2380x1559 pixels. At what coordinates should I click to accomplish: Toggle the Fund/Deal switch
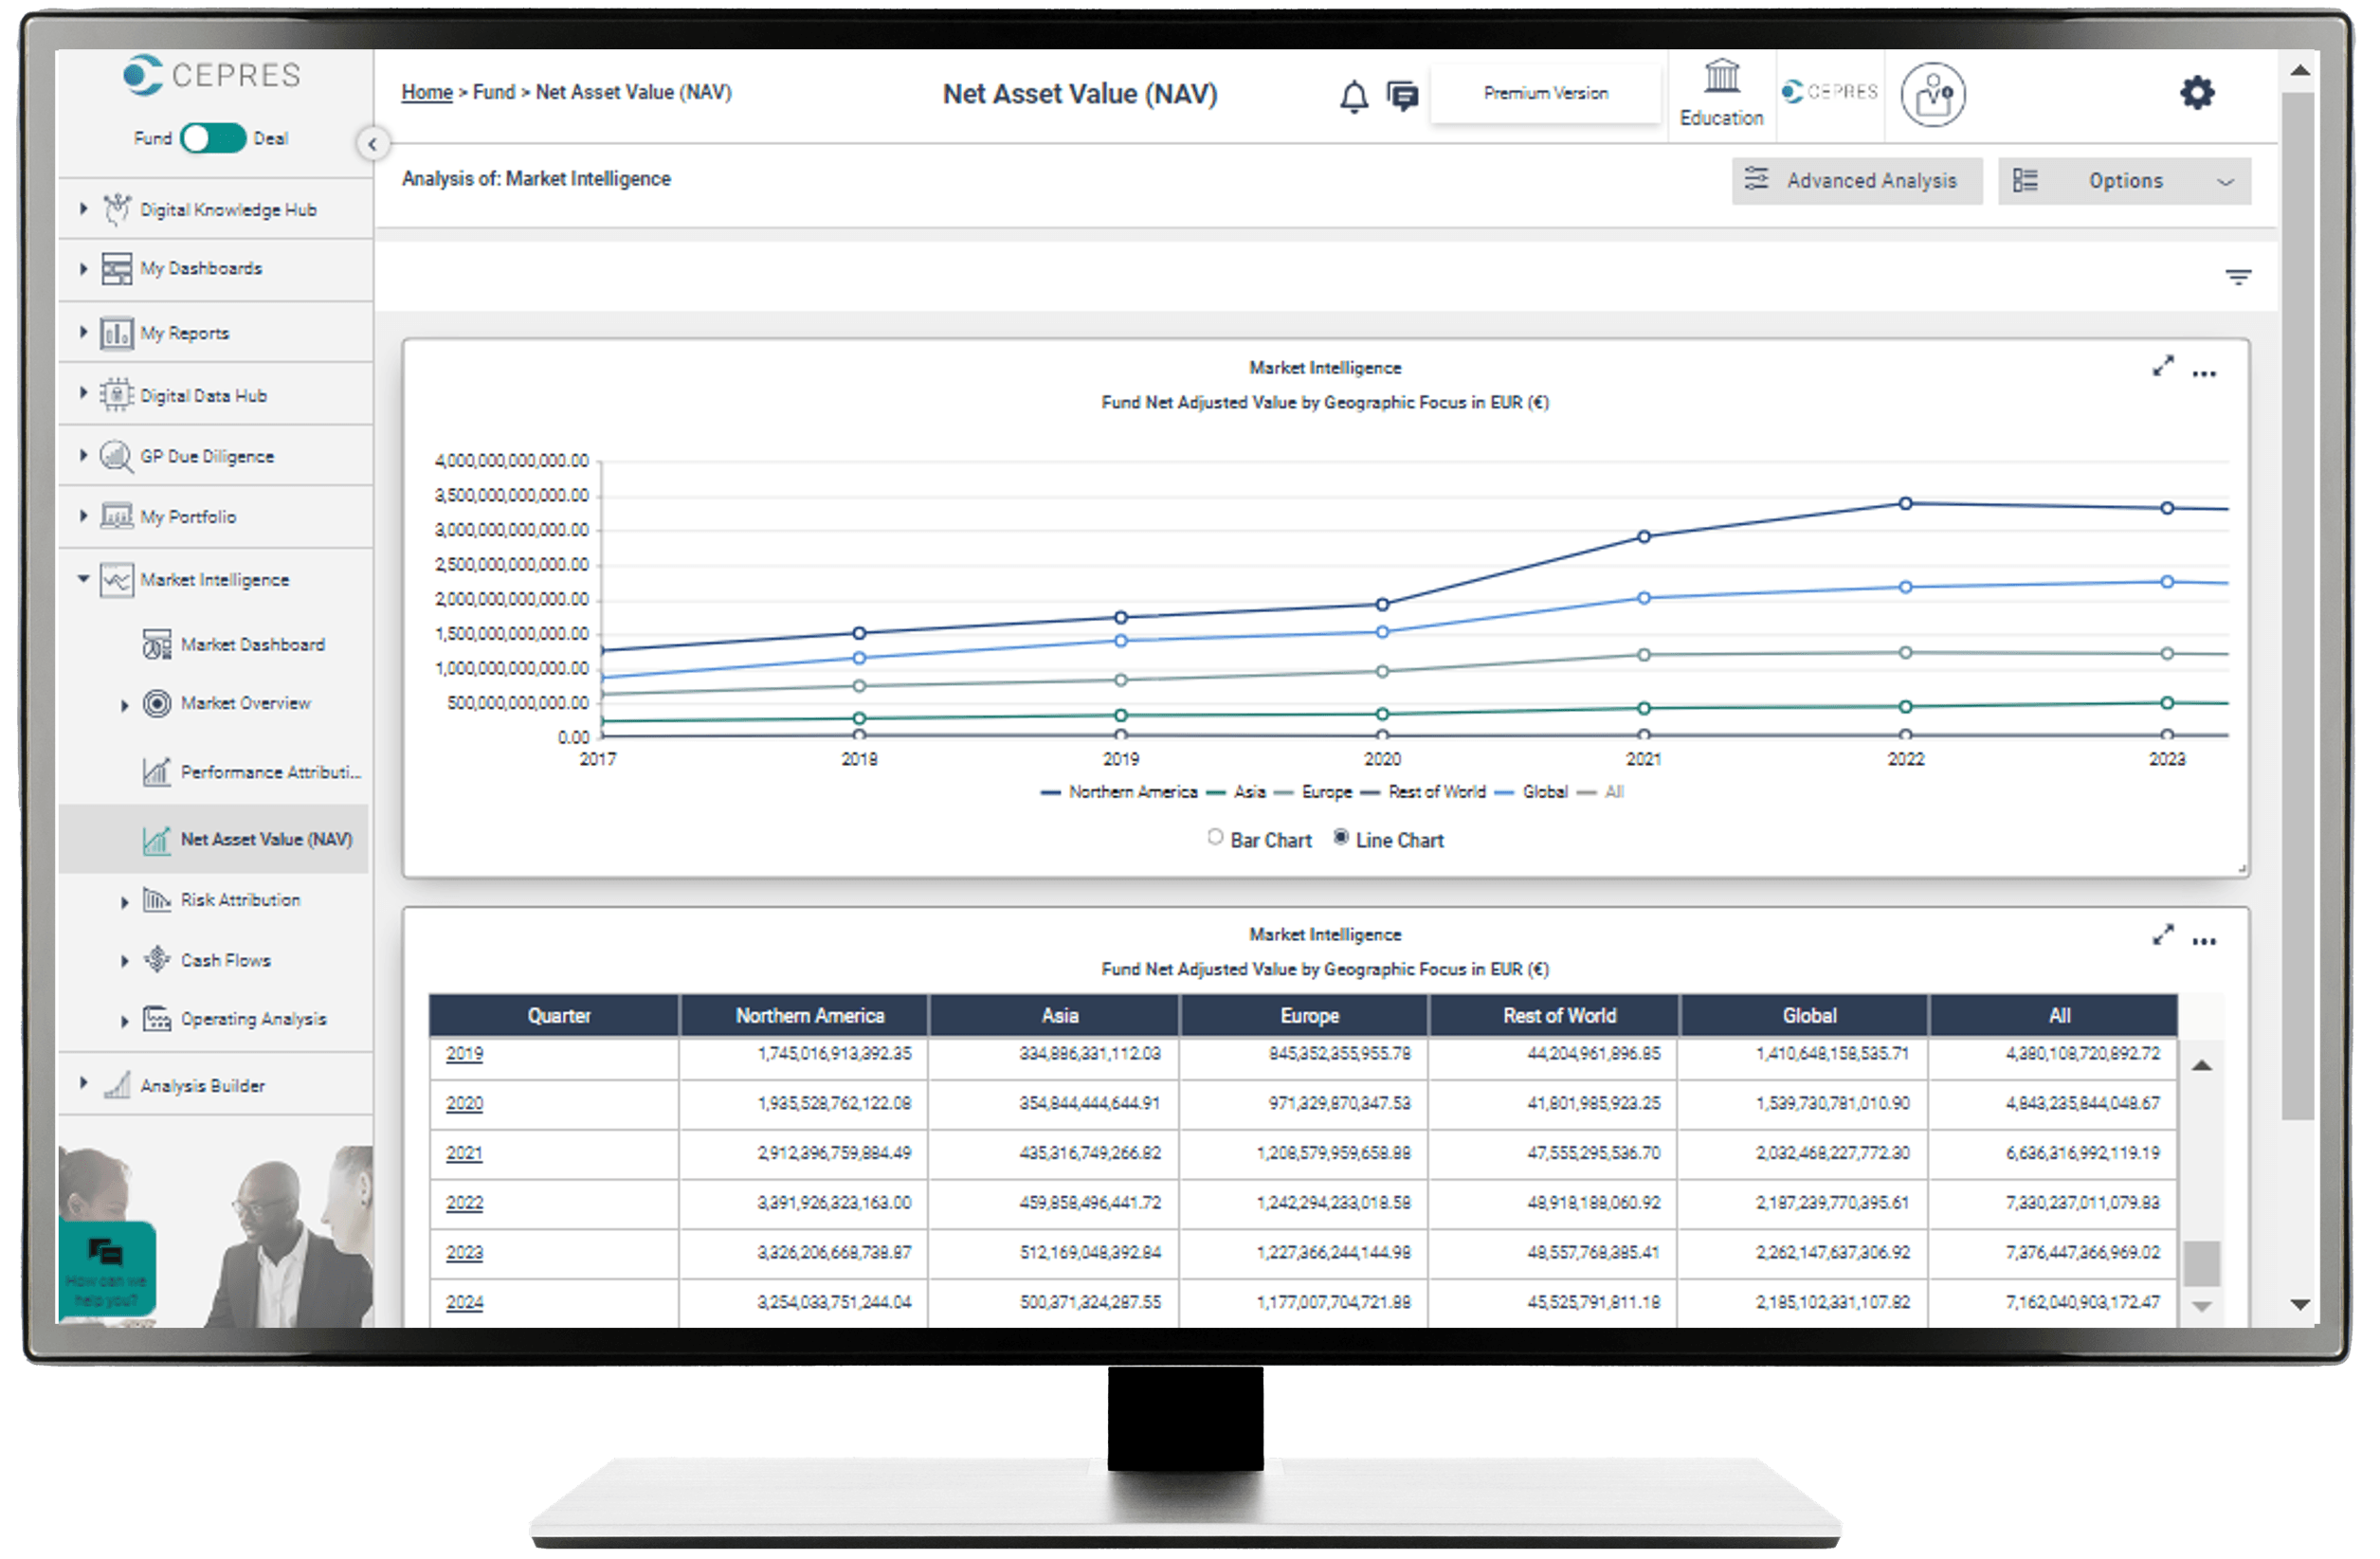tap(213, 138)
